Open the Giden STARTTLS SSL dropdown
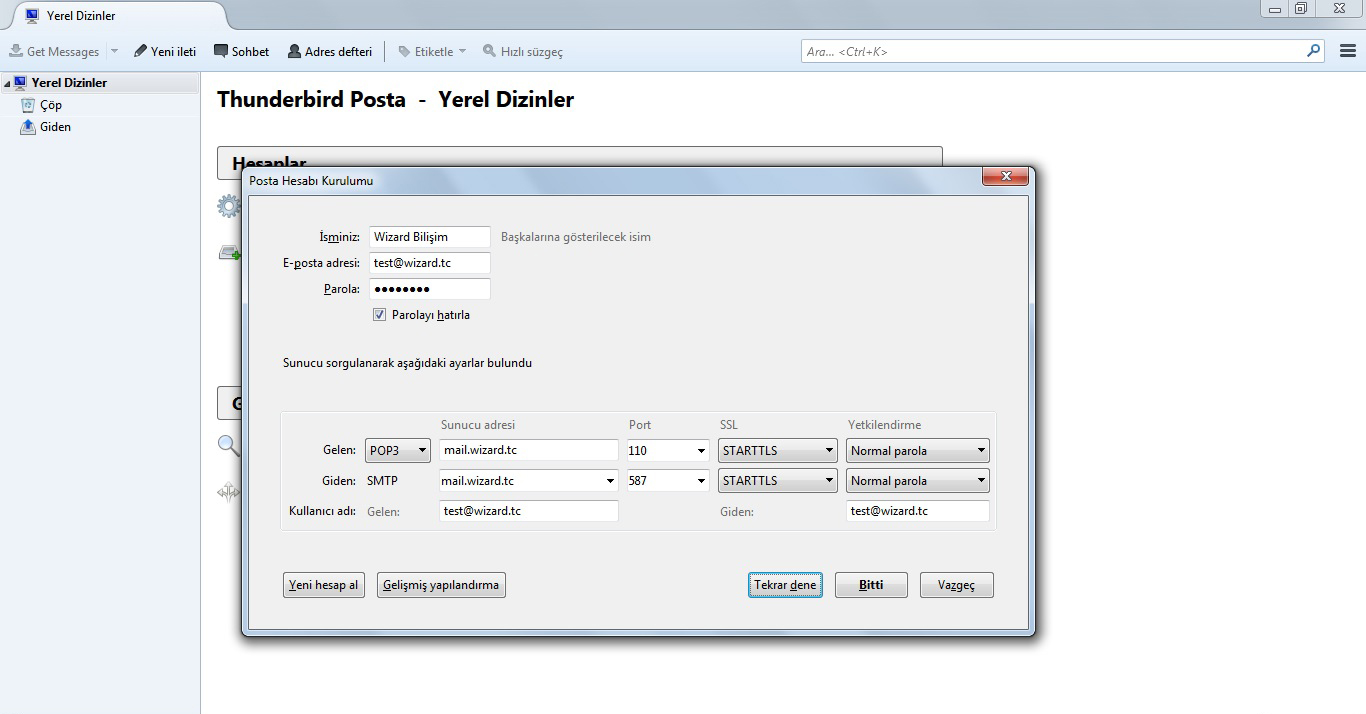1366x714 pixels. point(778,481)
